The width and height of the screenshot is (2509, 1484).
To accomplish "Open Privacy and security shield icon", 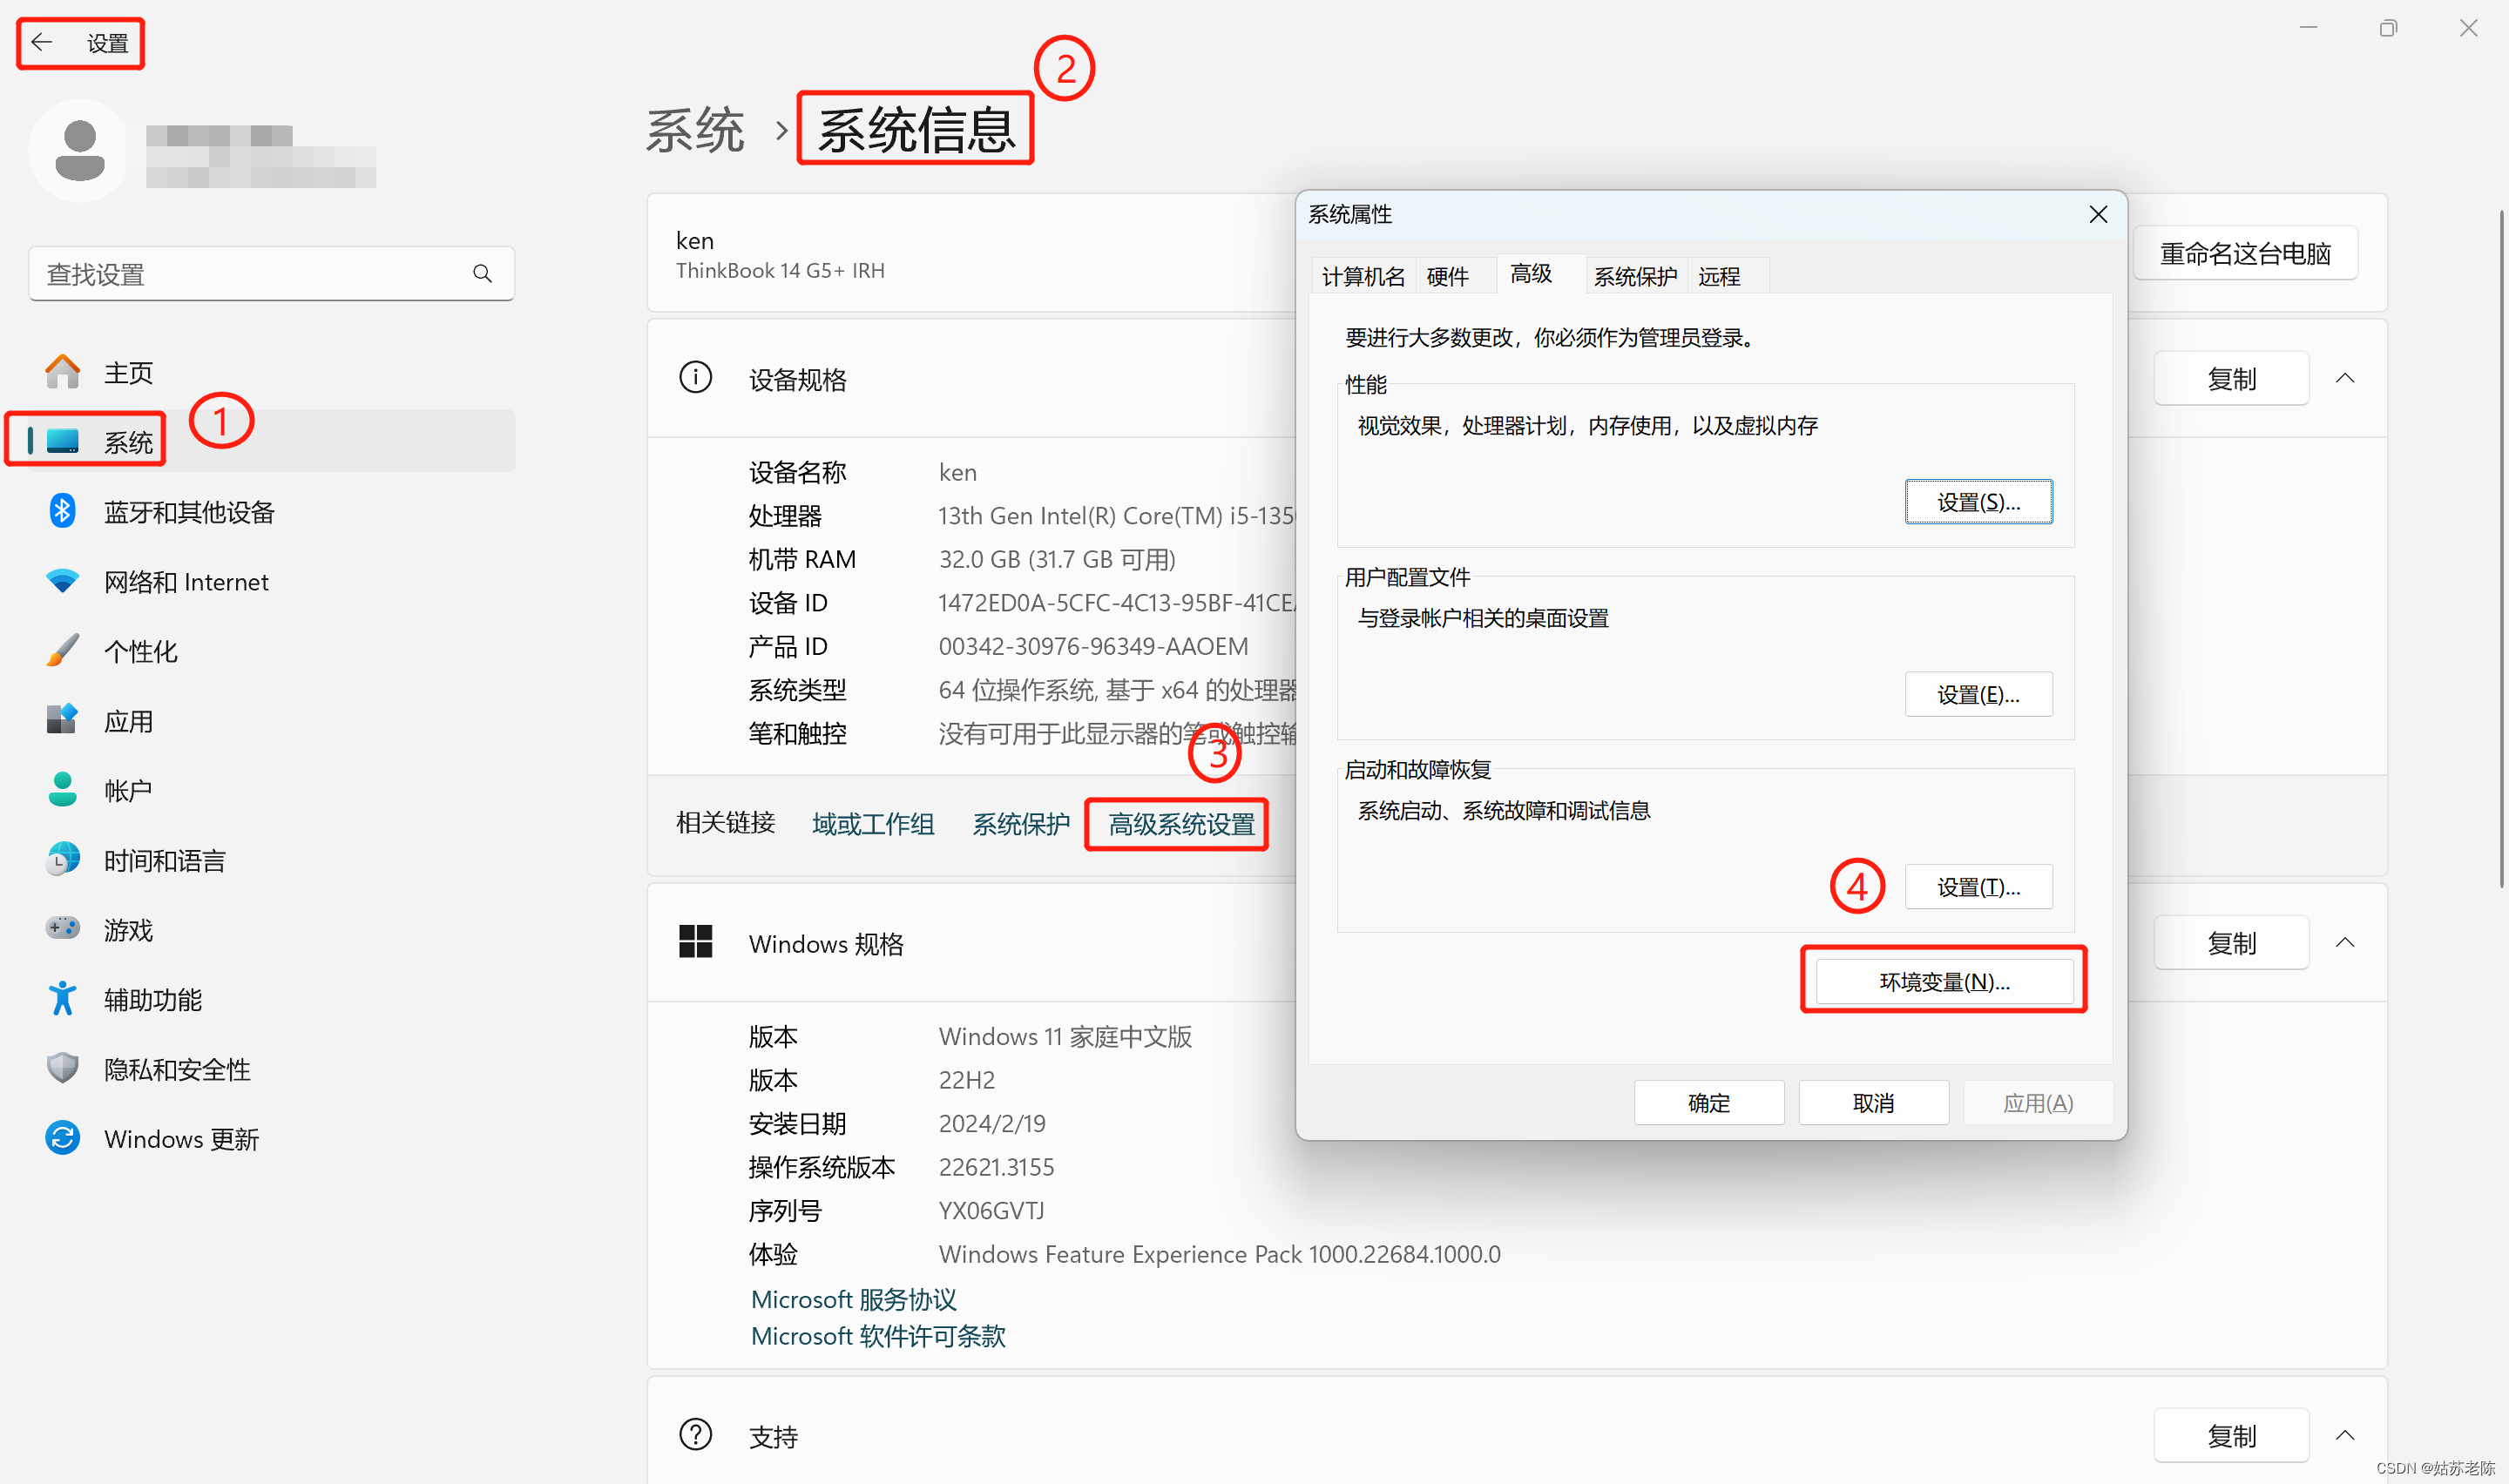I will [x=62, y=1068].
